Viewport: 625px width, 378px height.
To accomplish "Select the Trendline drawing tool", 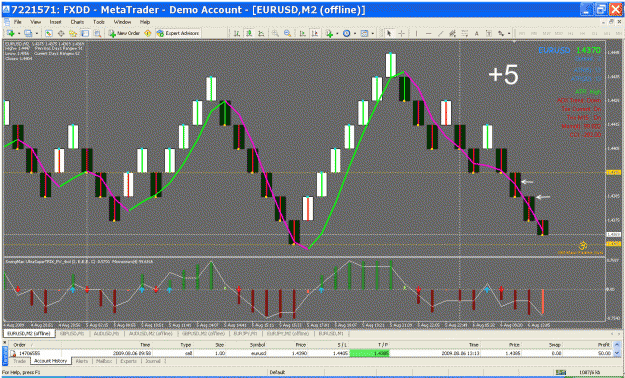I will [x=440, y=33].
